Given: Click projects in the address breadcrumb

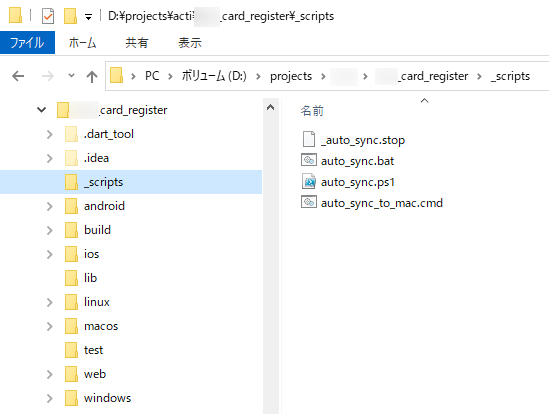Looking at the screenshot, I should 291,76.
